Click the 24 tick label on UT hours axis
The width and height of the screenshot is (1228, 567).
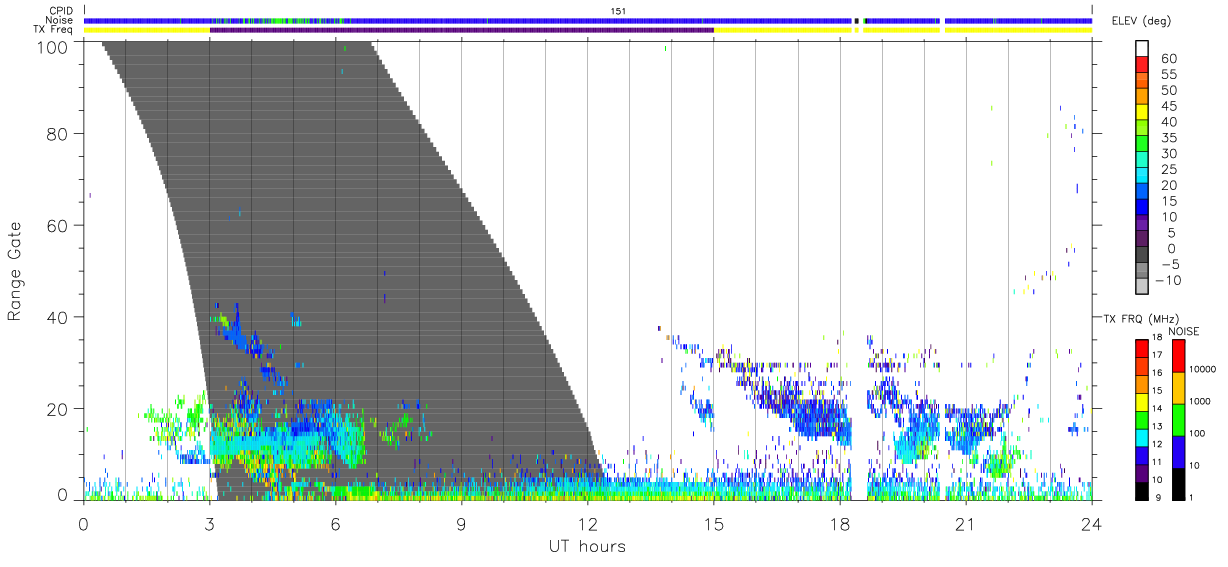[1092, 524]
